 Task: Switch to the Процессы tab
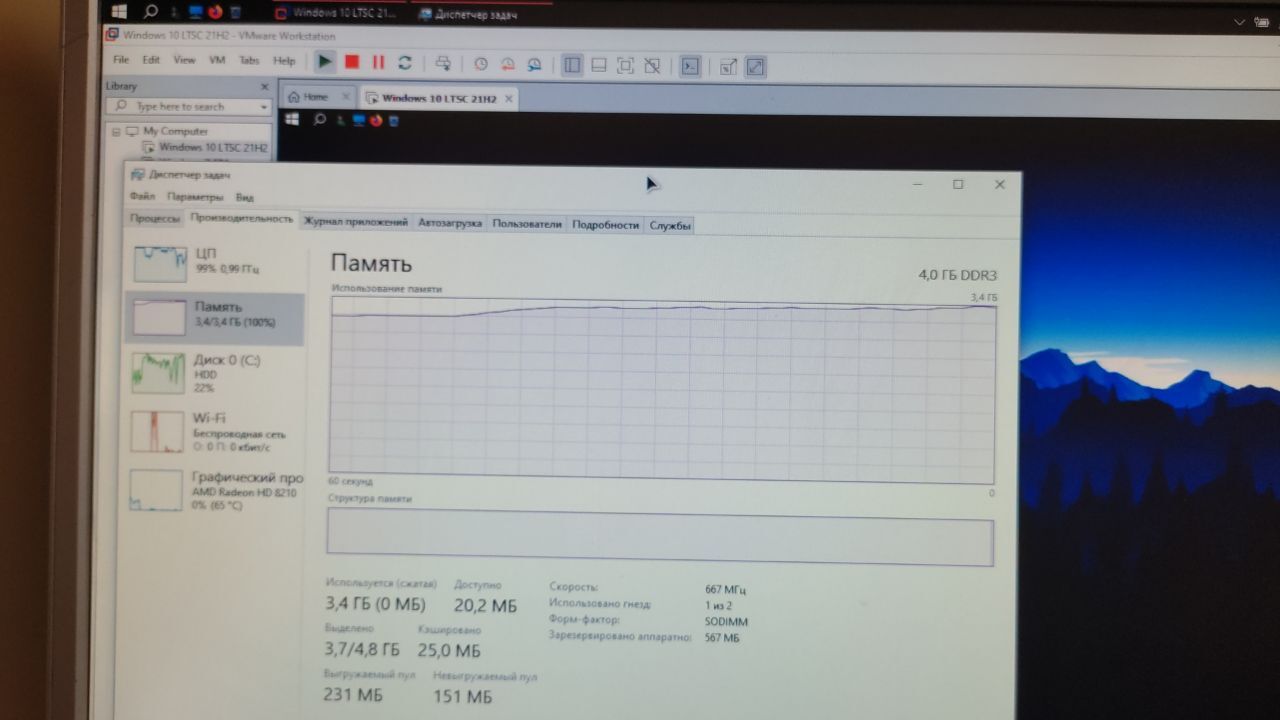(x=154, y=219)
